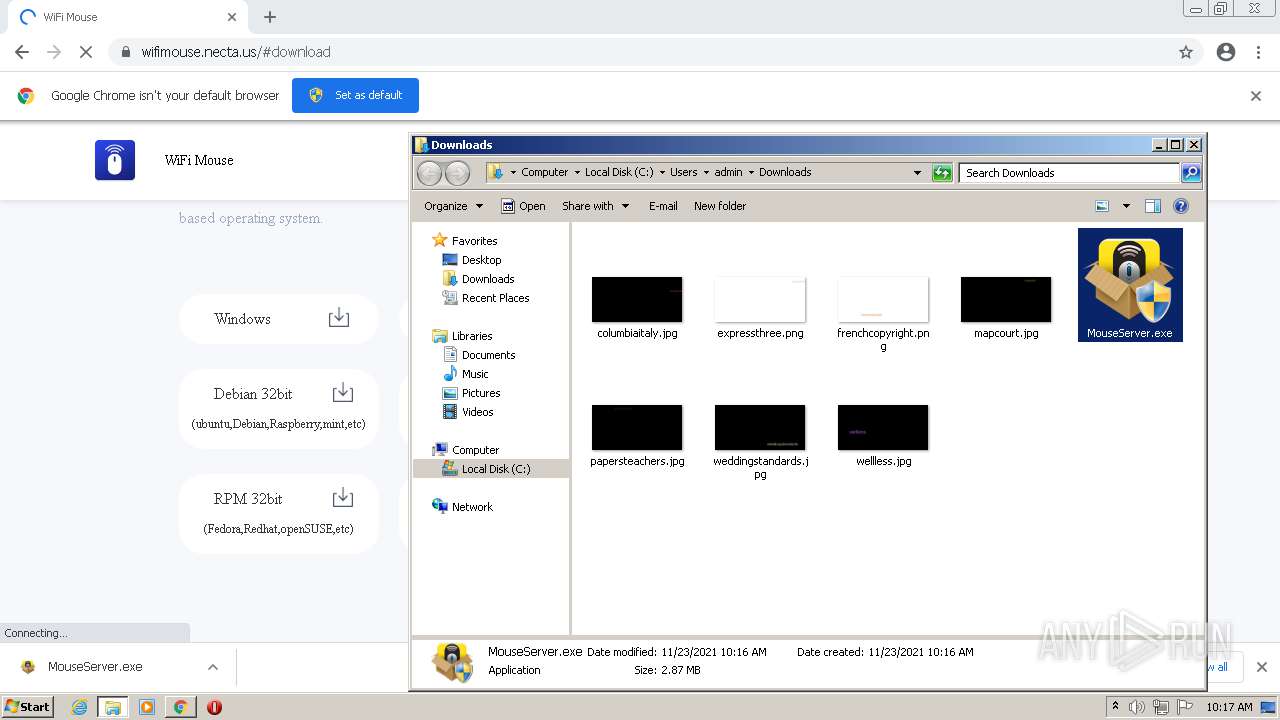Show hidden system tray icons

pos(1115,706)
